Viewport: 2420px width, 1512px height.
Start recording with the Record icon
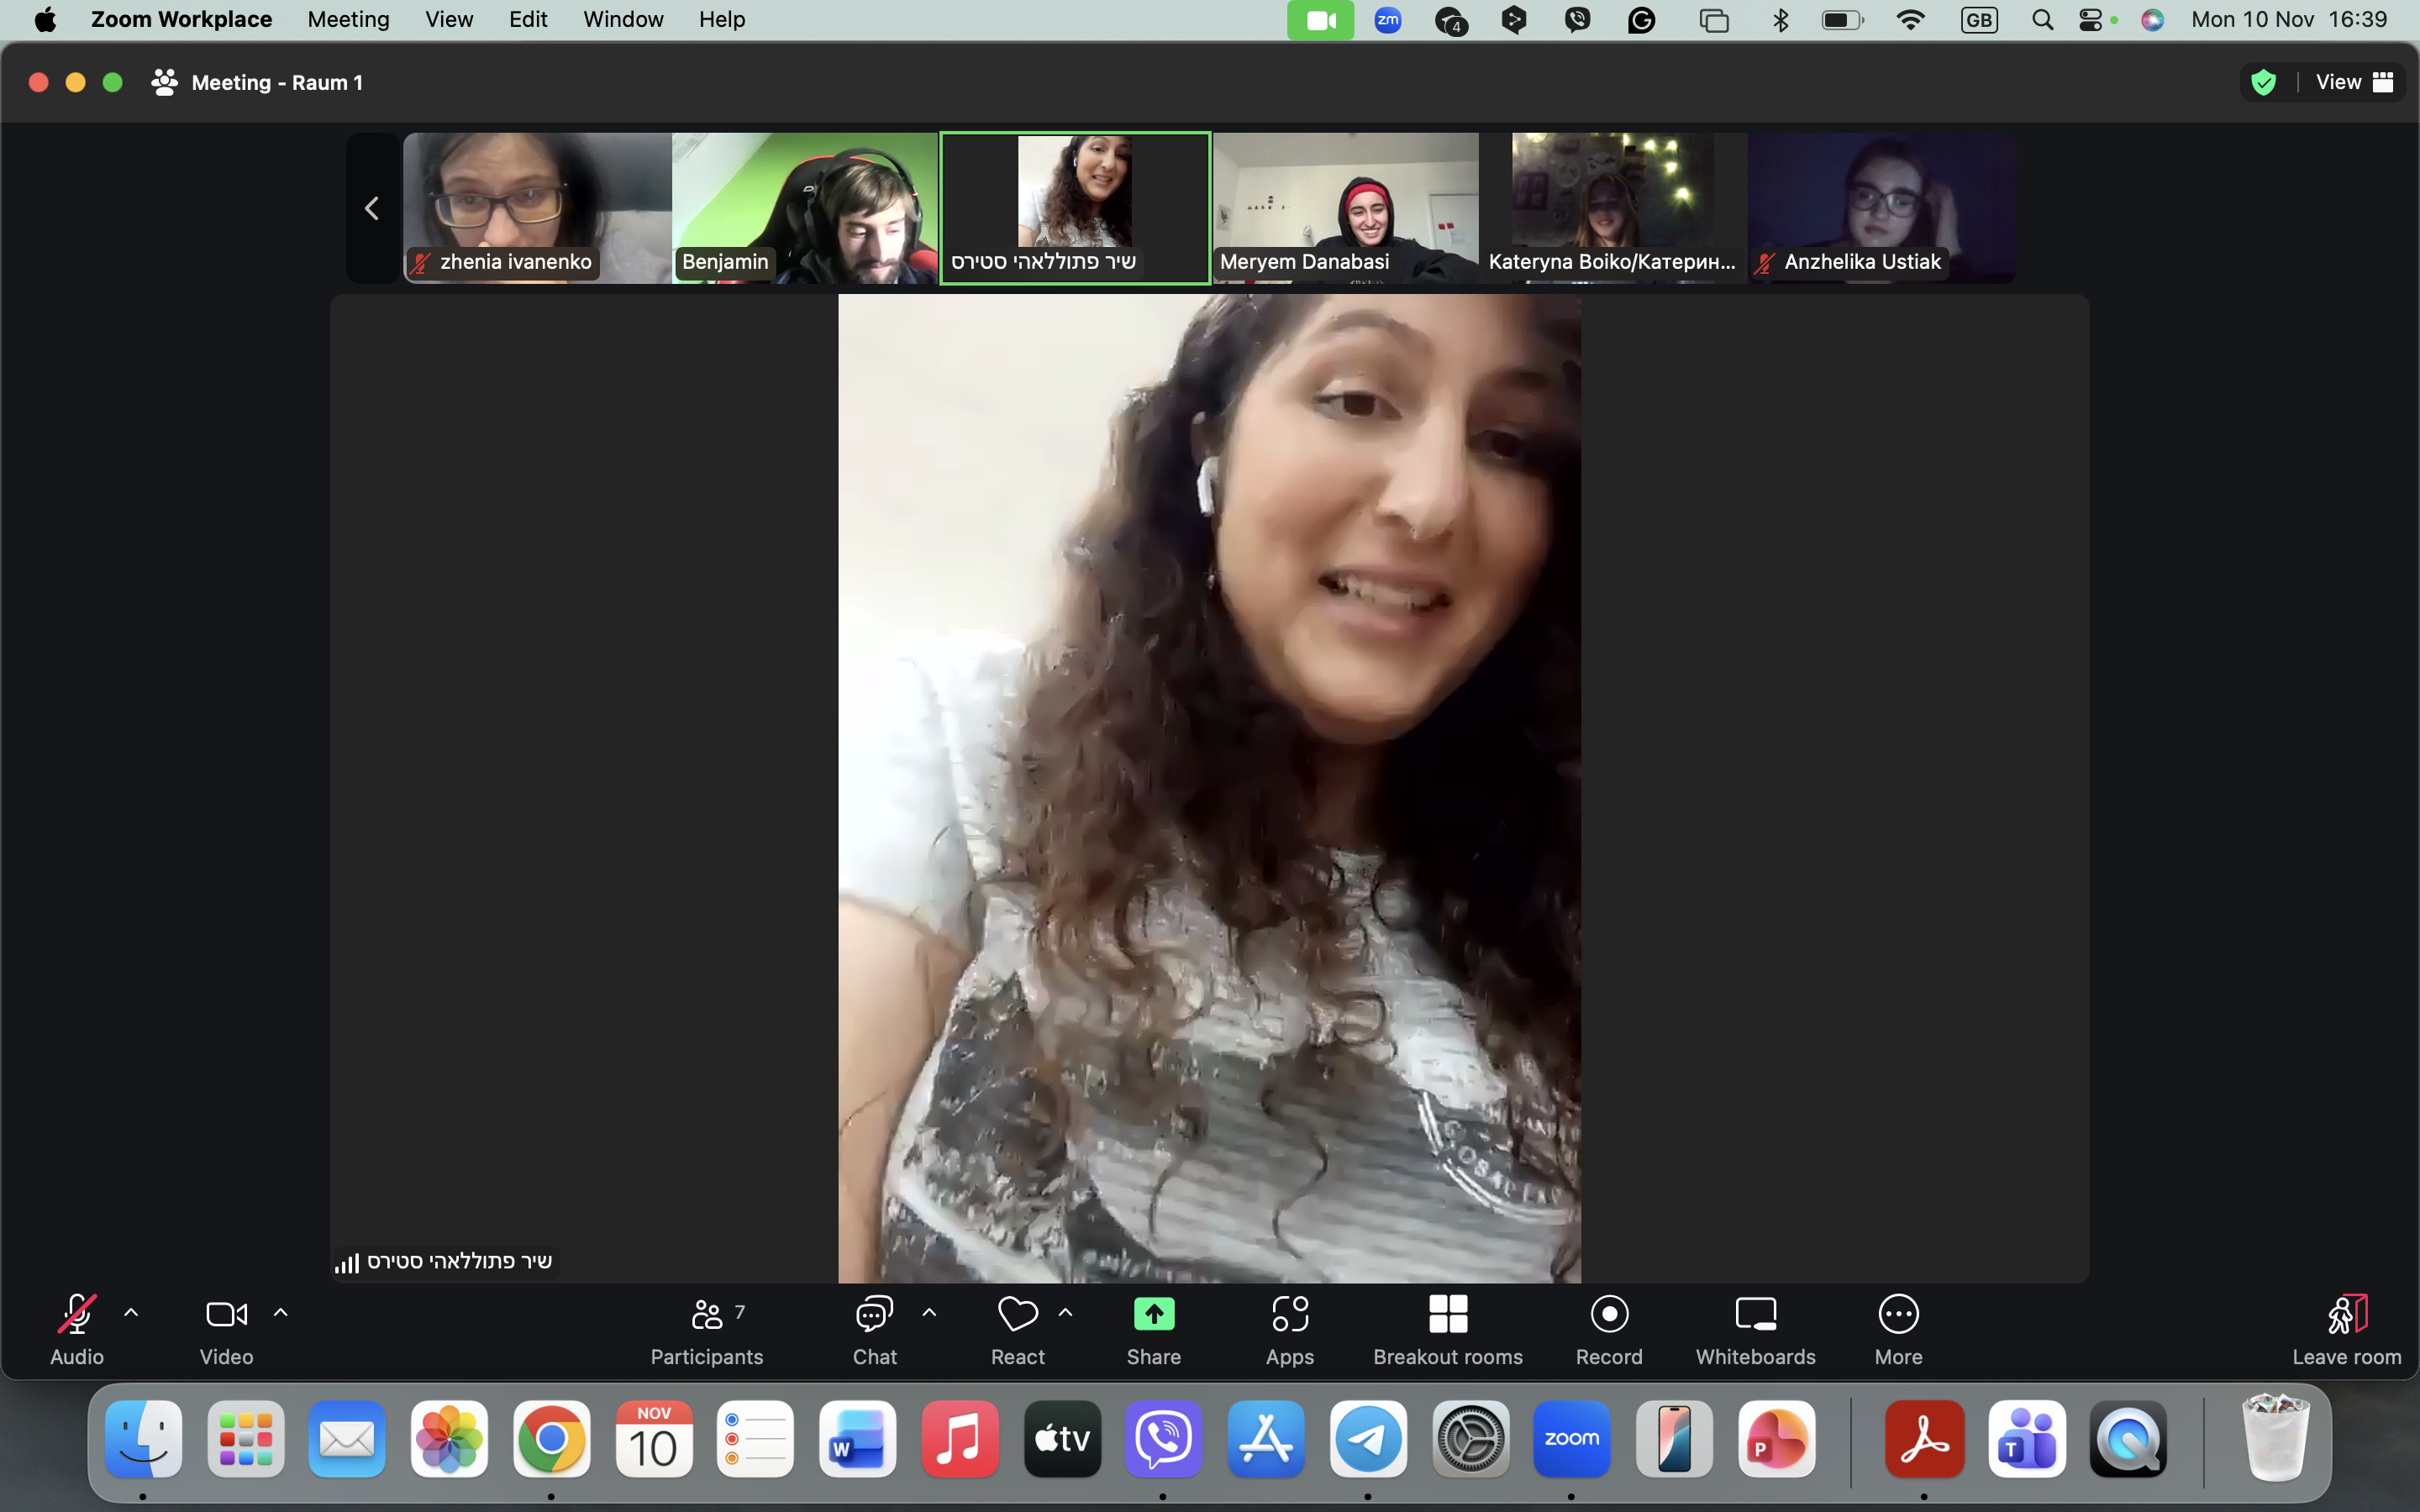1609,1314
